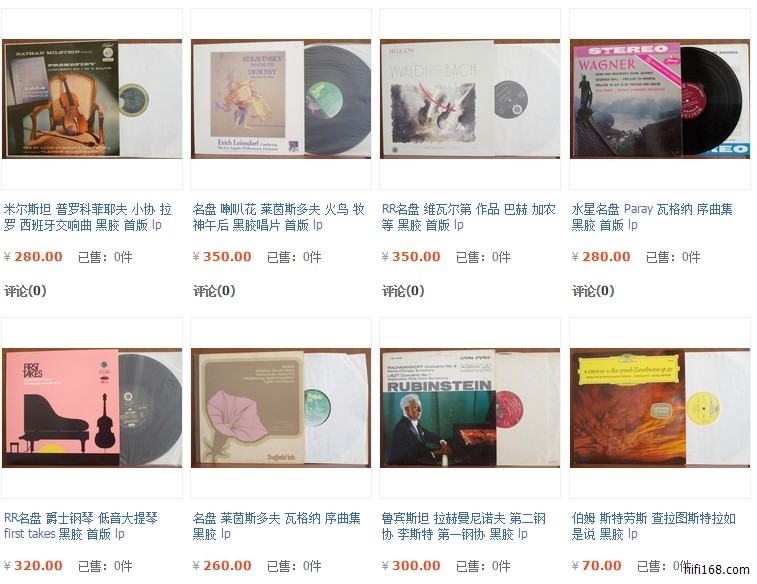Viewport: 757px width, 584px height.
Task: Open listing titled 水星名盘 Paray 瓦格纳 序曲集
Action: coord(652,217)
